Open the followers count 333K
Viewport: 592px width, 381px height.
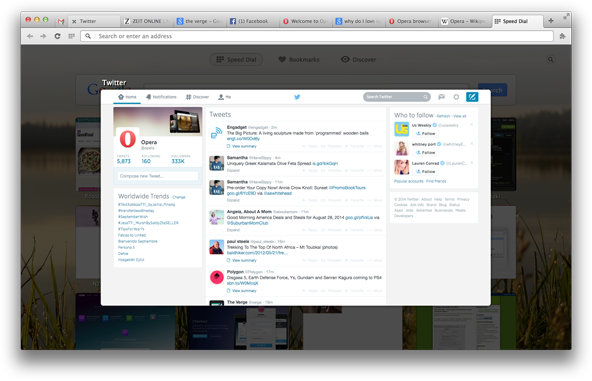click(178, 161)
